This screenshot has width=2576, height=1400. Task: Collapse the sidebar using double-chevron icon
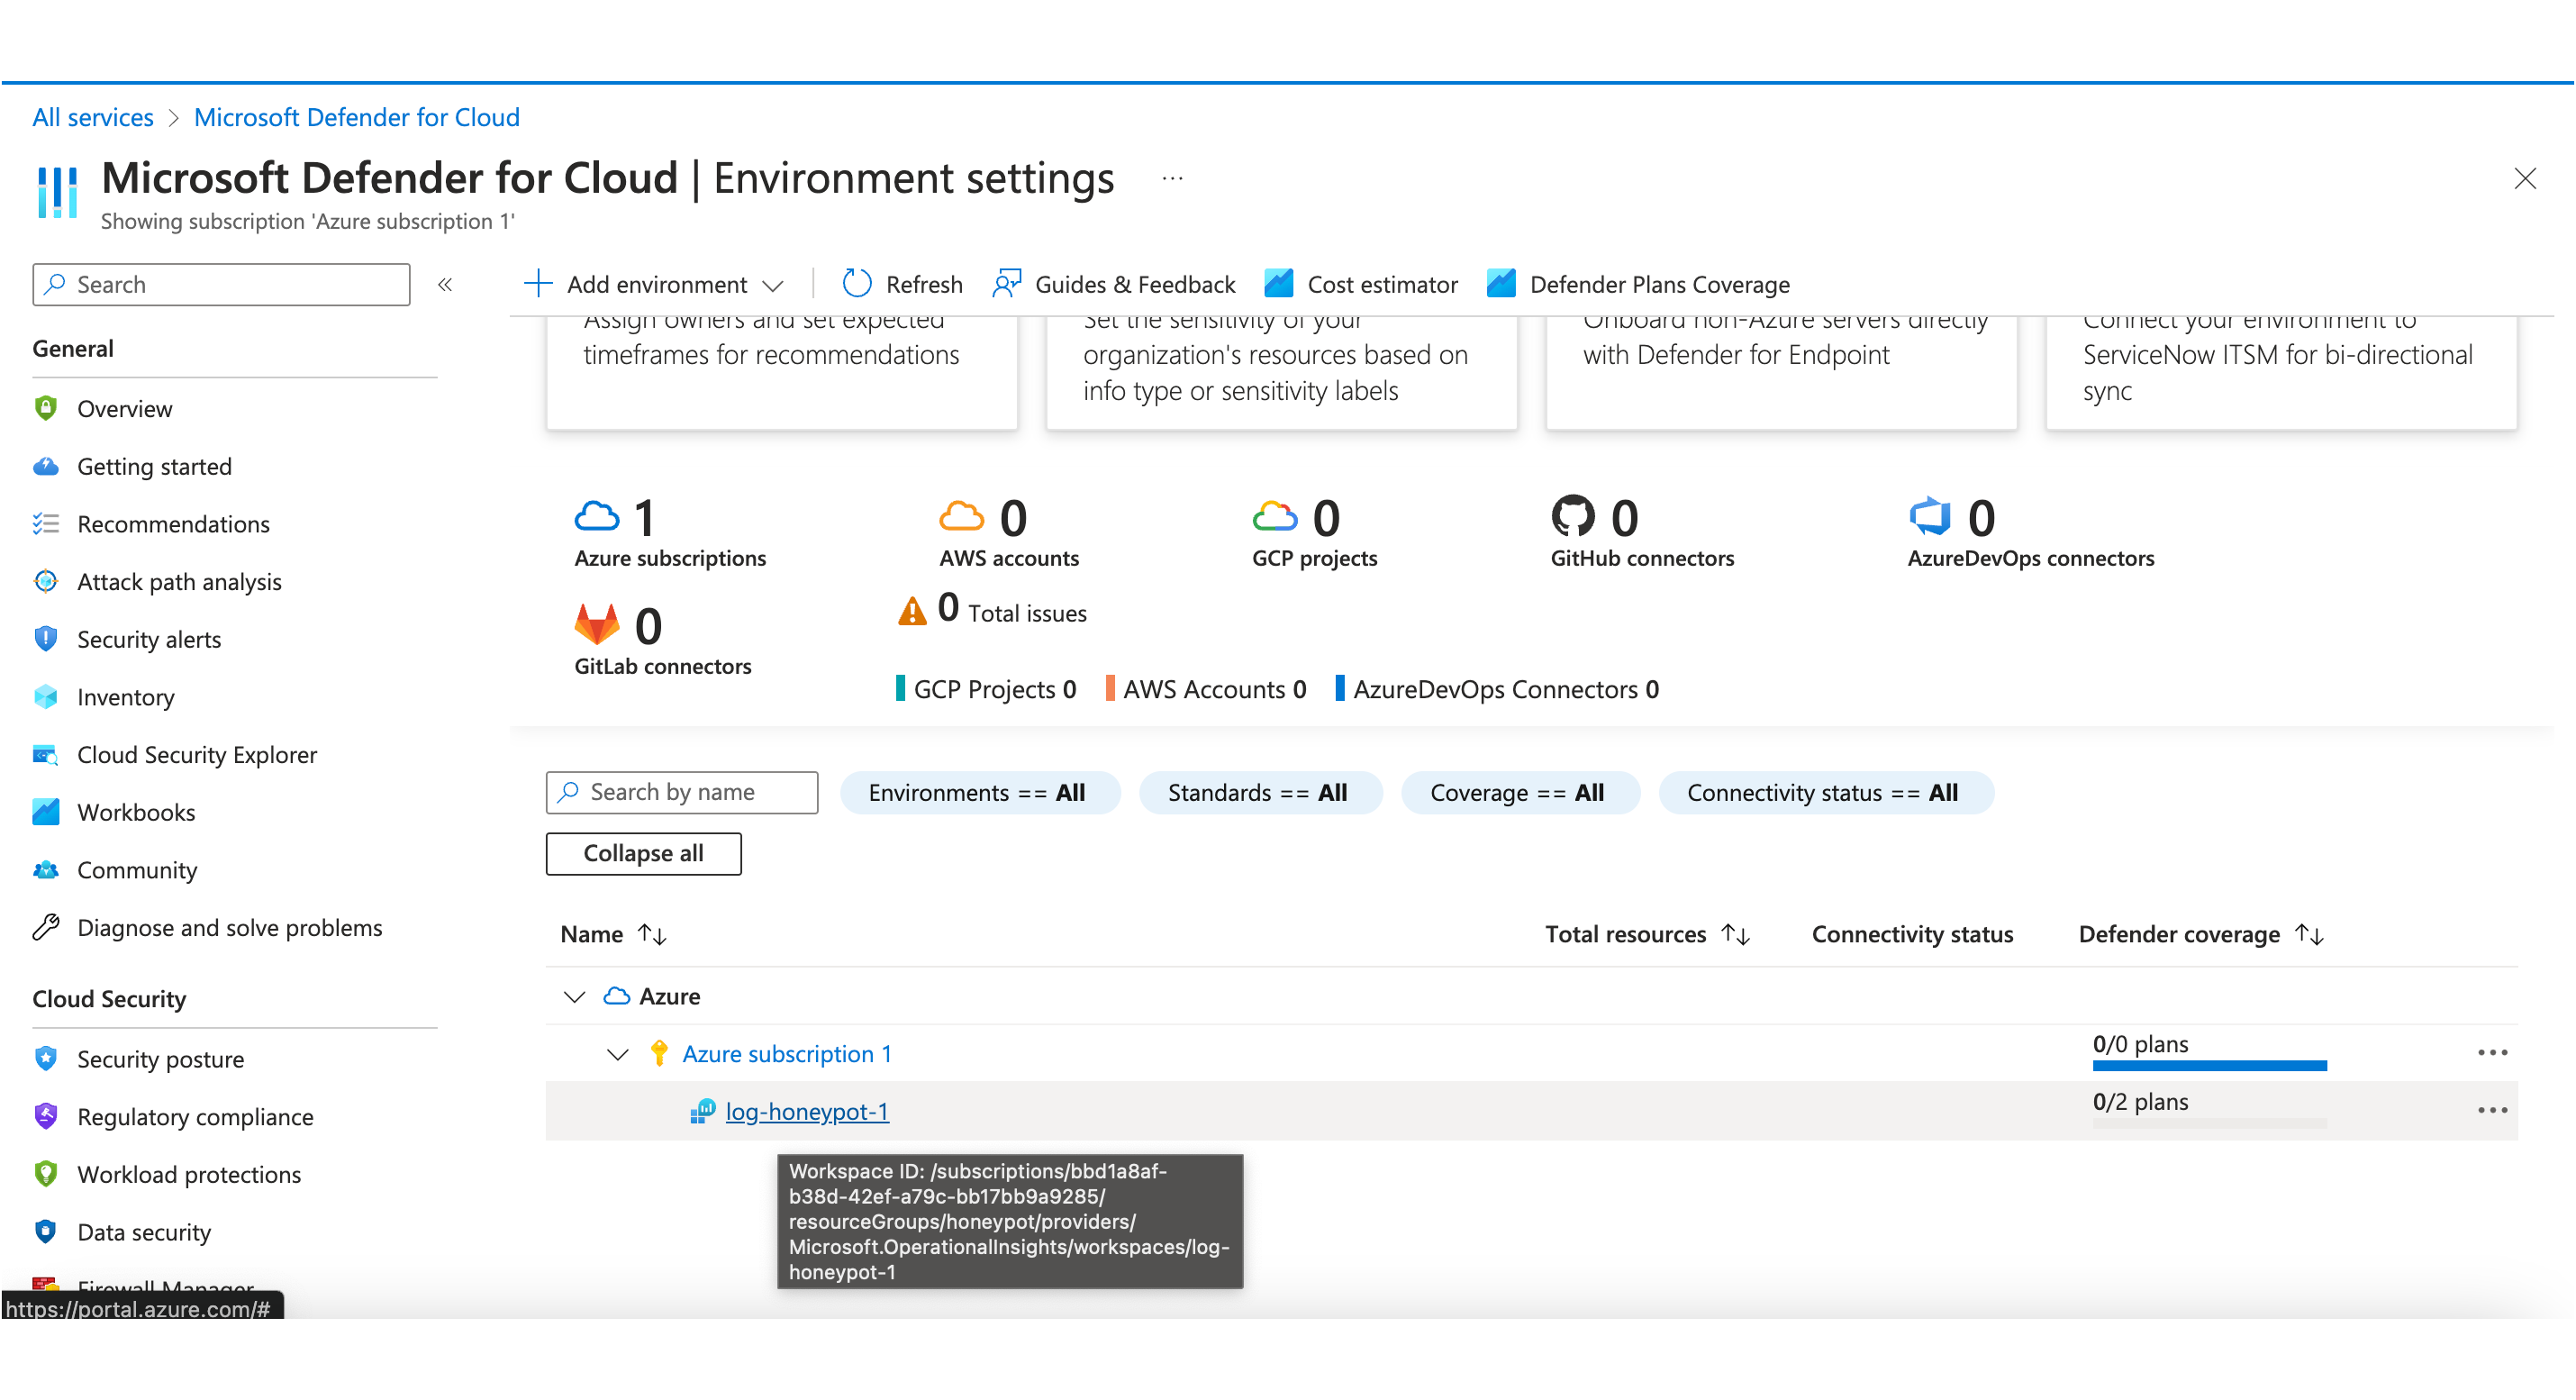(x=445, y=284)
